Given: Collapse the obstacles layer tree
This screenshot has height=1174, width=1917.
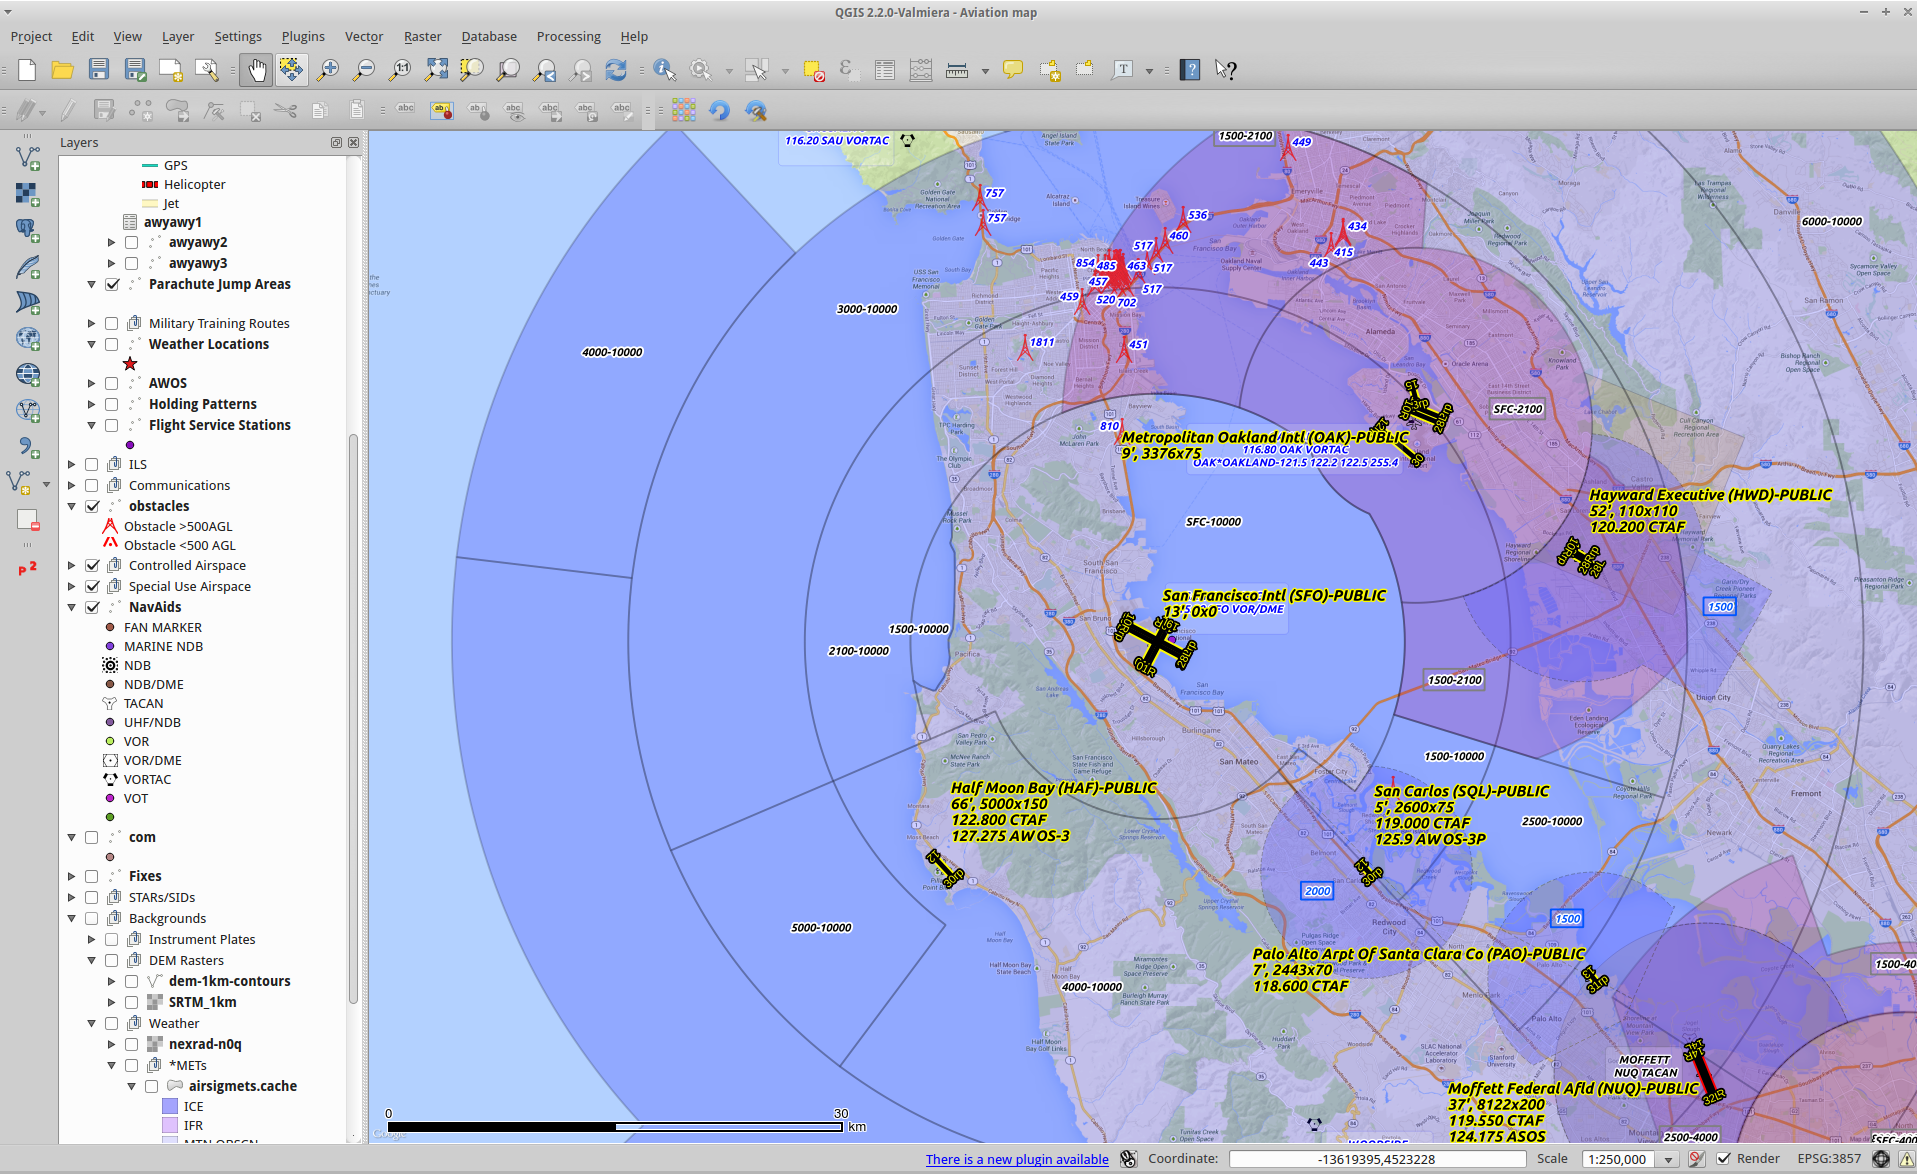Looking at the screenshot, I should [71, 506].
